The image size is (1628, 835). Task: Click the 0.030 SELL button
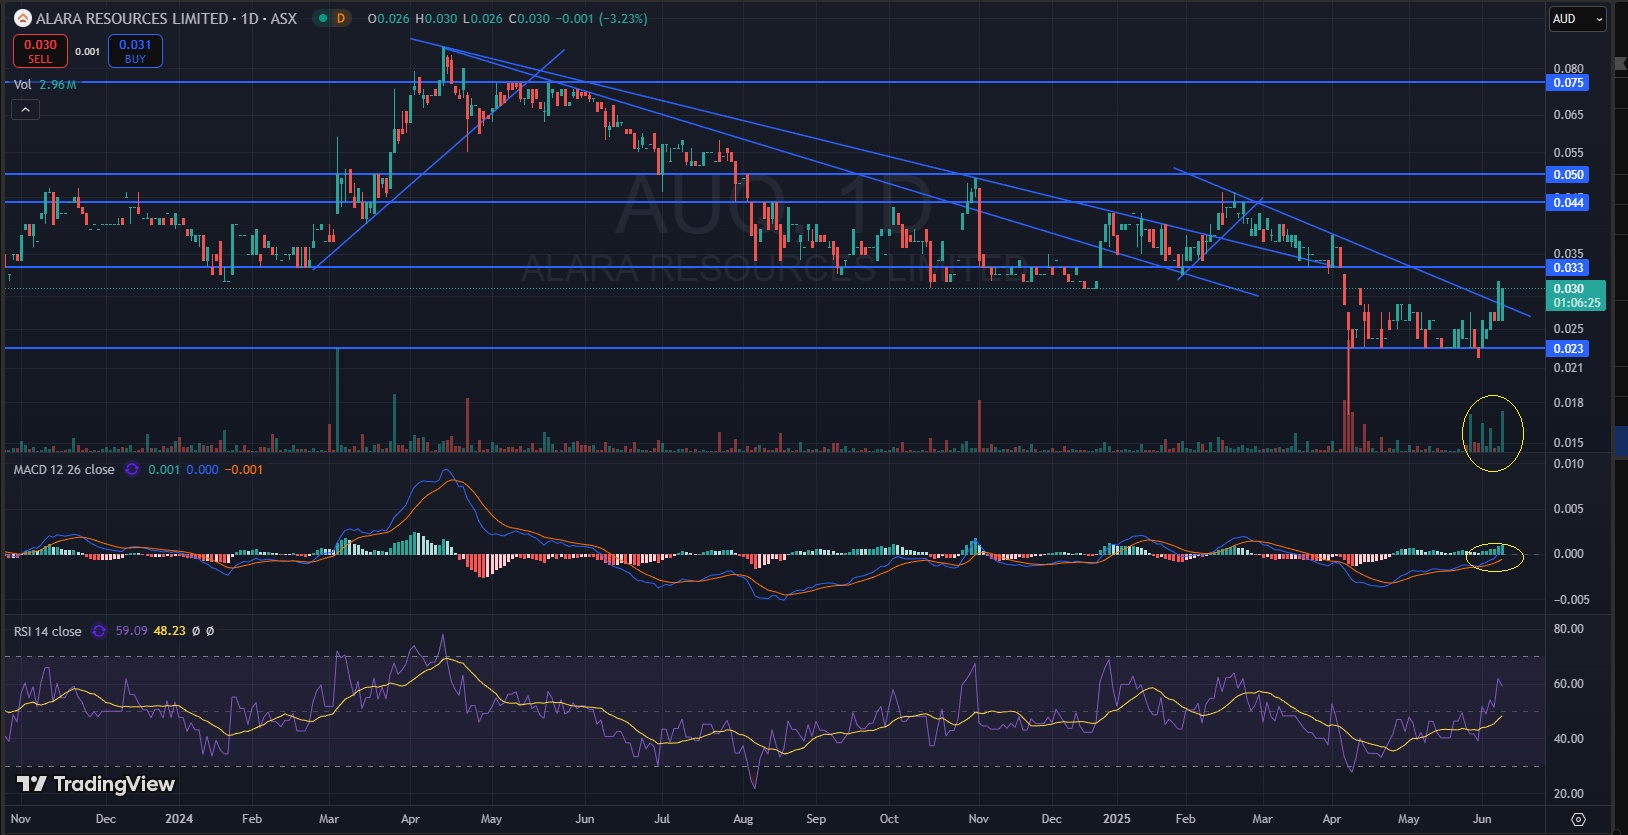pos(40,51)
